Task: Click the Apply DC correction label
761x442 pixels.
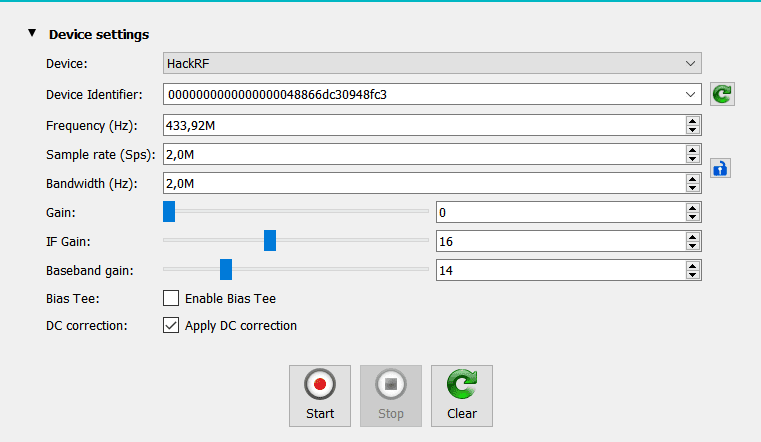Action: coord(241,326)
